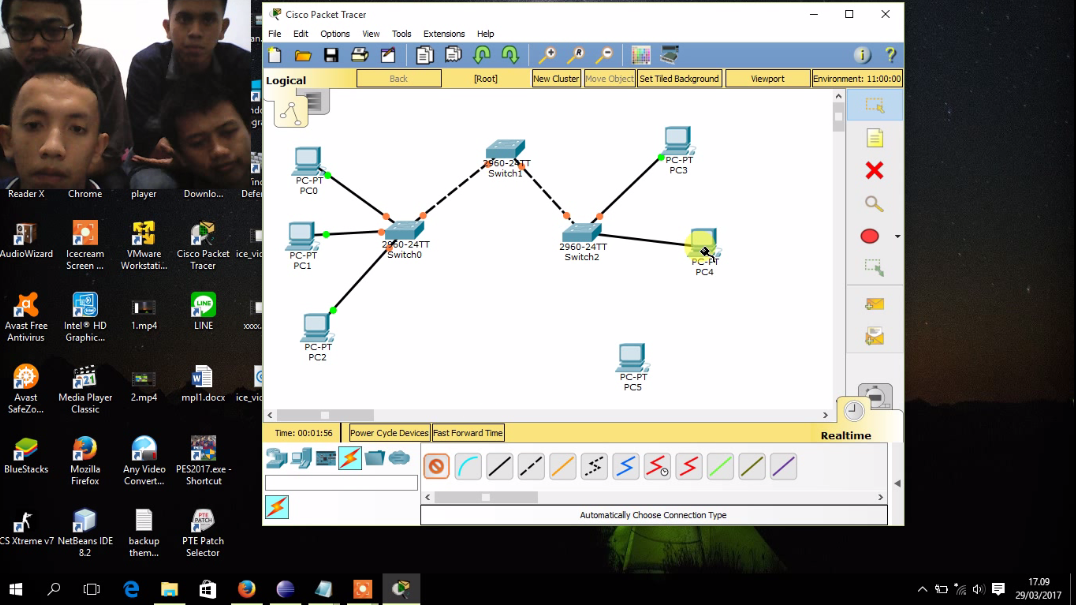Save network with floppy disk icon
The width and height of the screenshot is (1076, 605).
331,55
